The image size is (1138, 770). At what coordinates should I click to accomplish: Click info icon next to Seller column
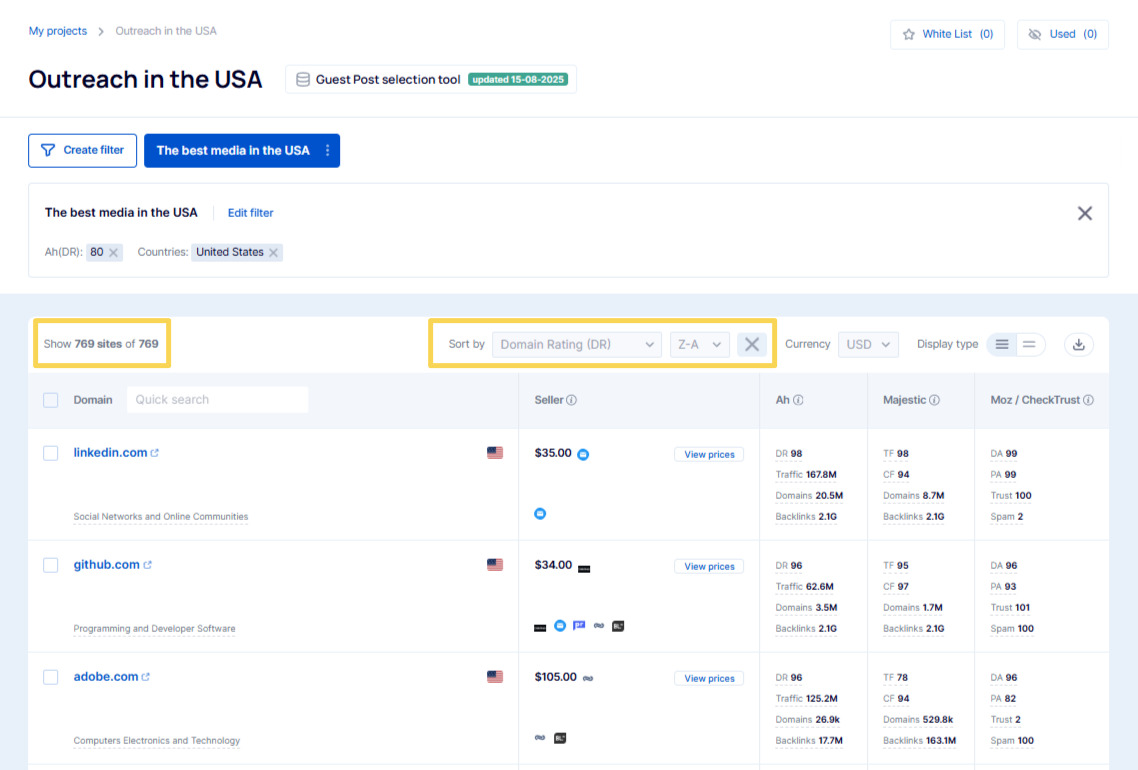pyautogui.click(x=572, y=400)
